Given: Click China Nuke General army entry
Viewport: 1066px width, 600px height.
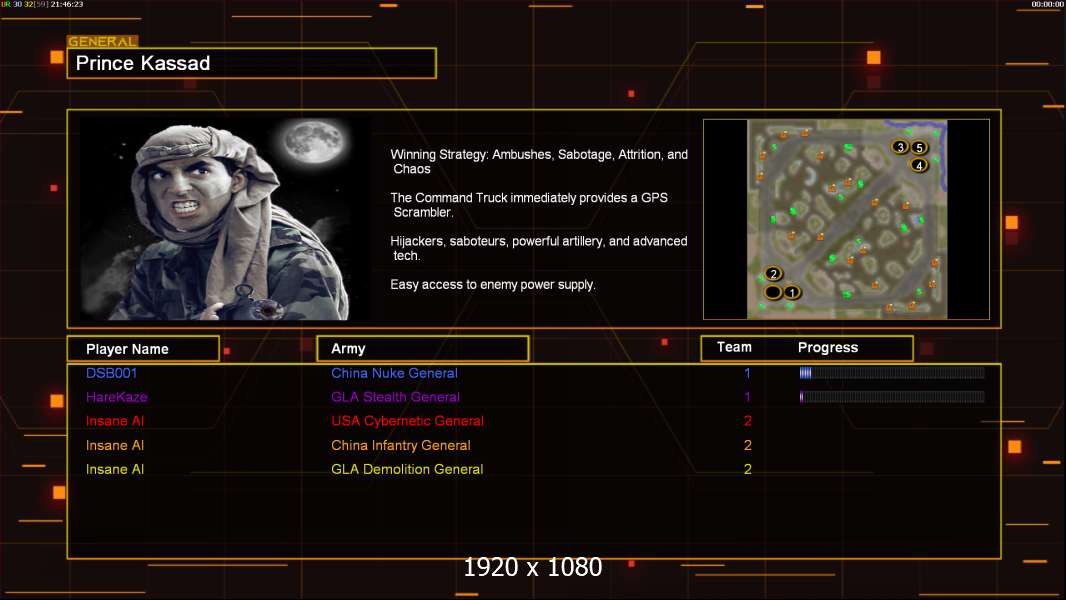Looking at the screenshot, I should tap(394, 373).
